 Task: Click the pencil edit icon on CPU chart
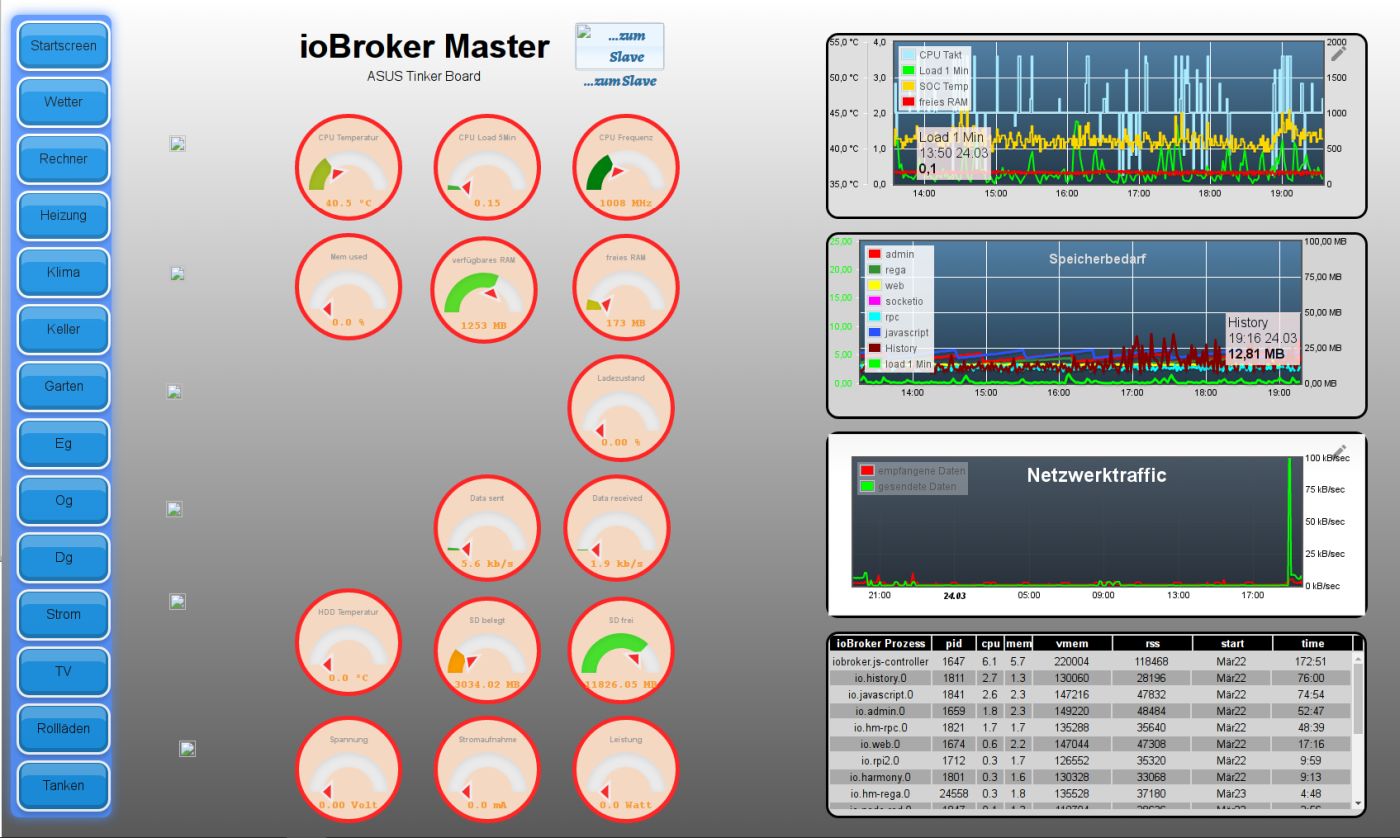click(1339, 53)
